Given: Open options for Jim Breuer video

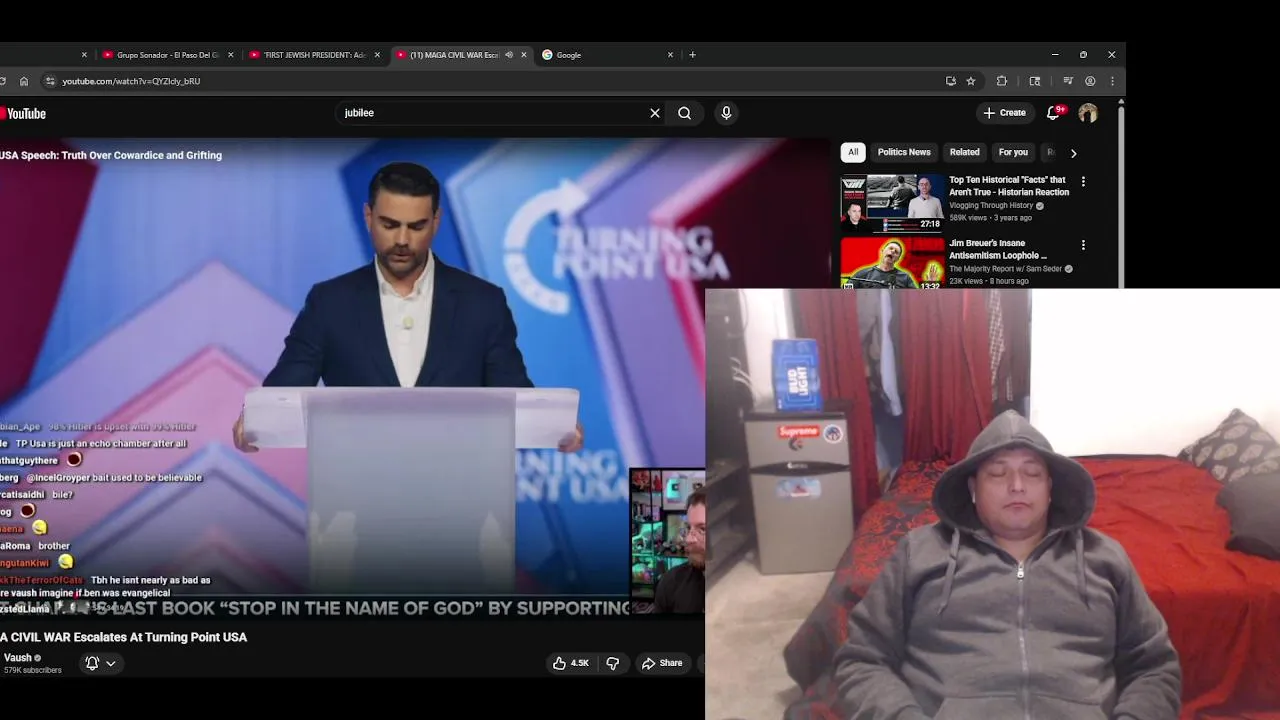Looking at the screenshot, I should coord(1083,244).
